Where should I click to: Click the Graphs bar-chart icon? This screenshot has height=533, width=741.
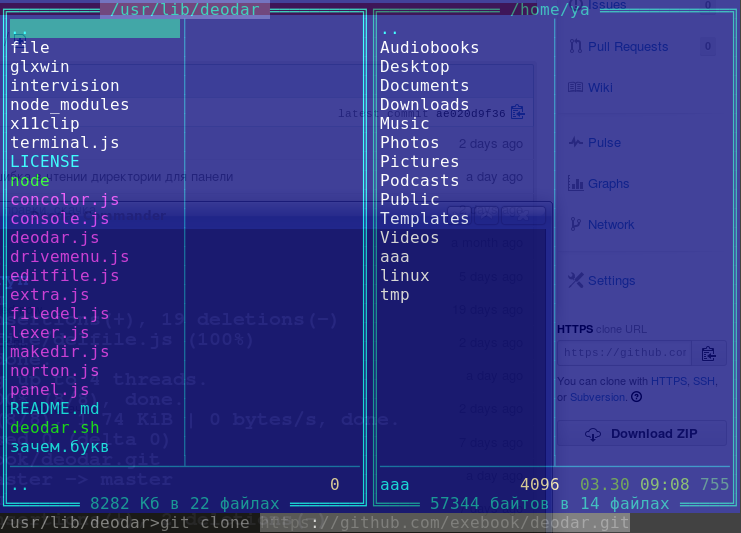tap(576, 183)
